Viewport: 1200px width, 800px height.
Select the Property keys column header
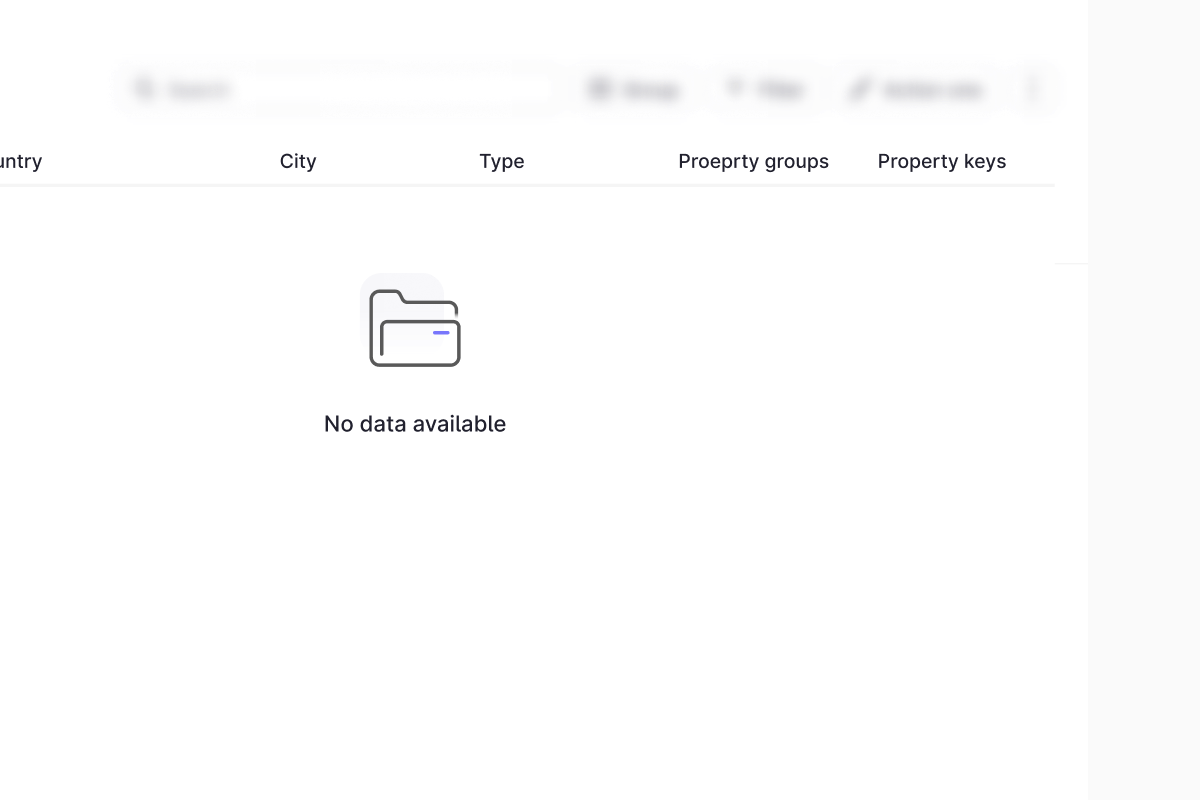[941, 161]
